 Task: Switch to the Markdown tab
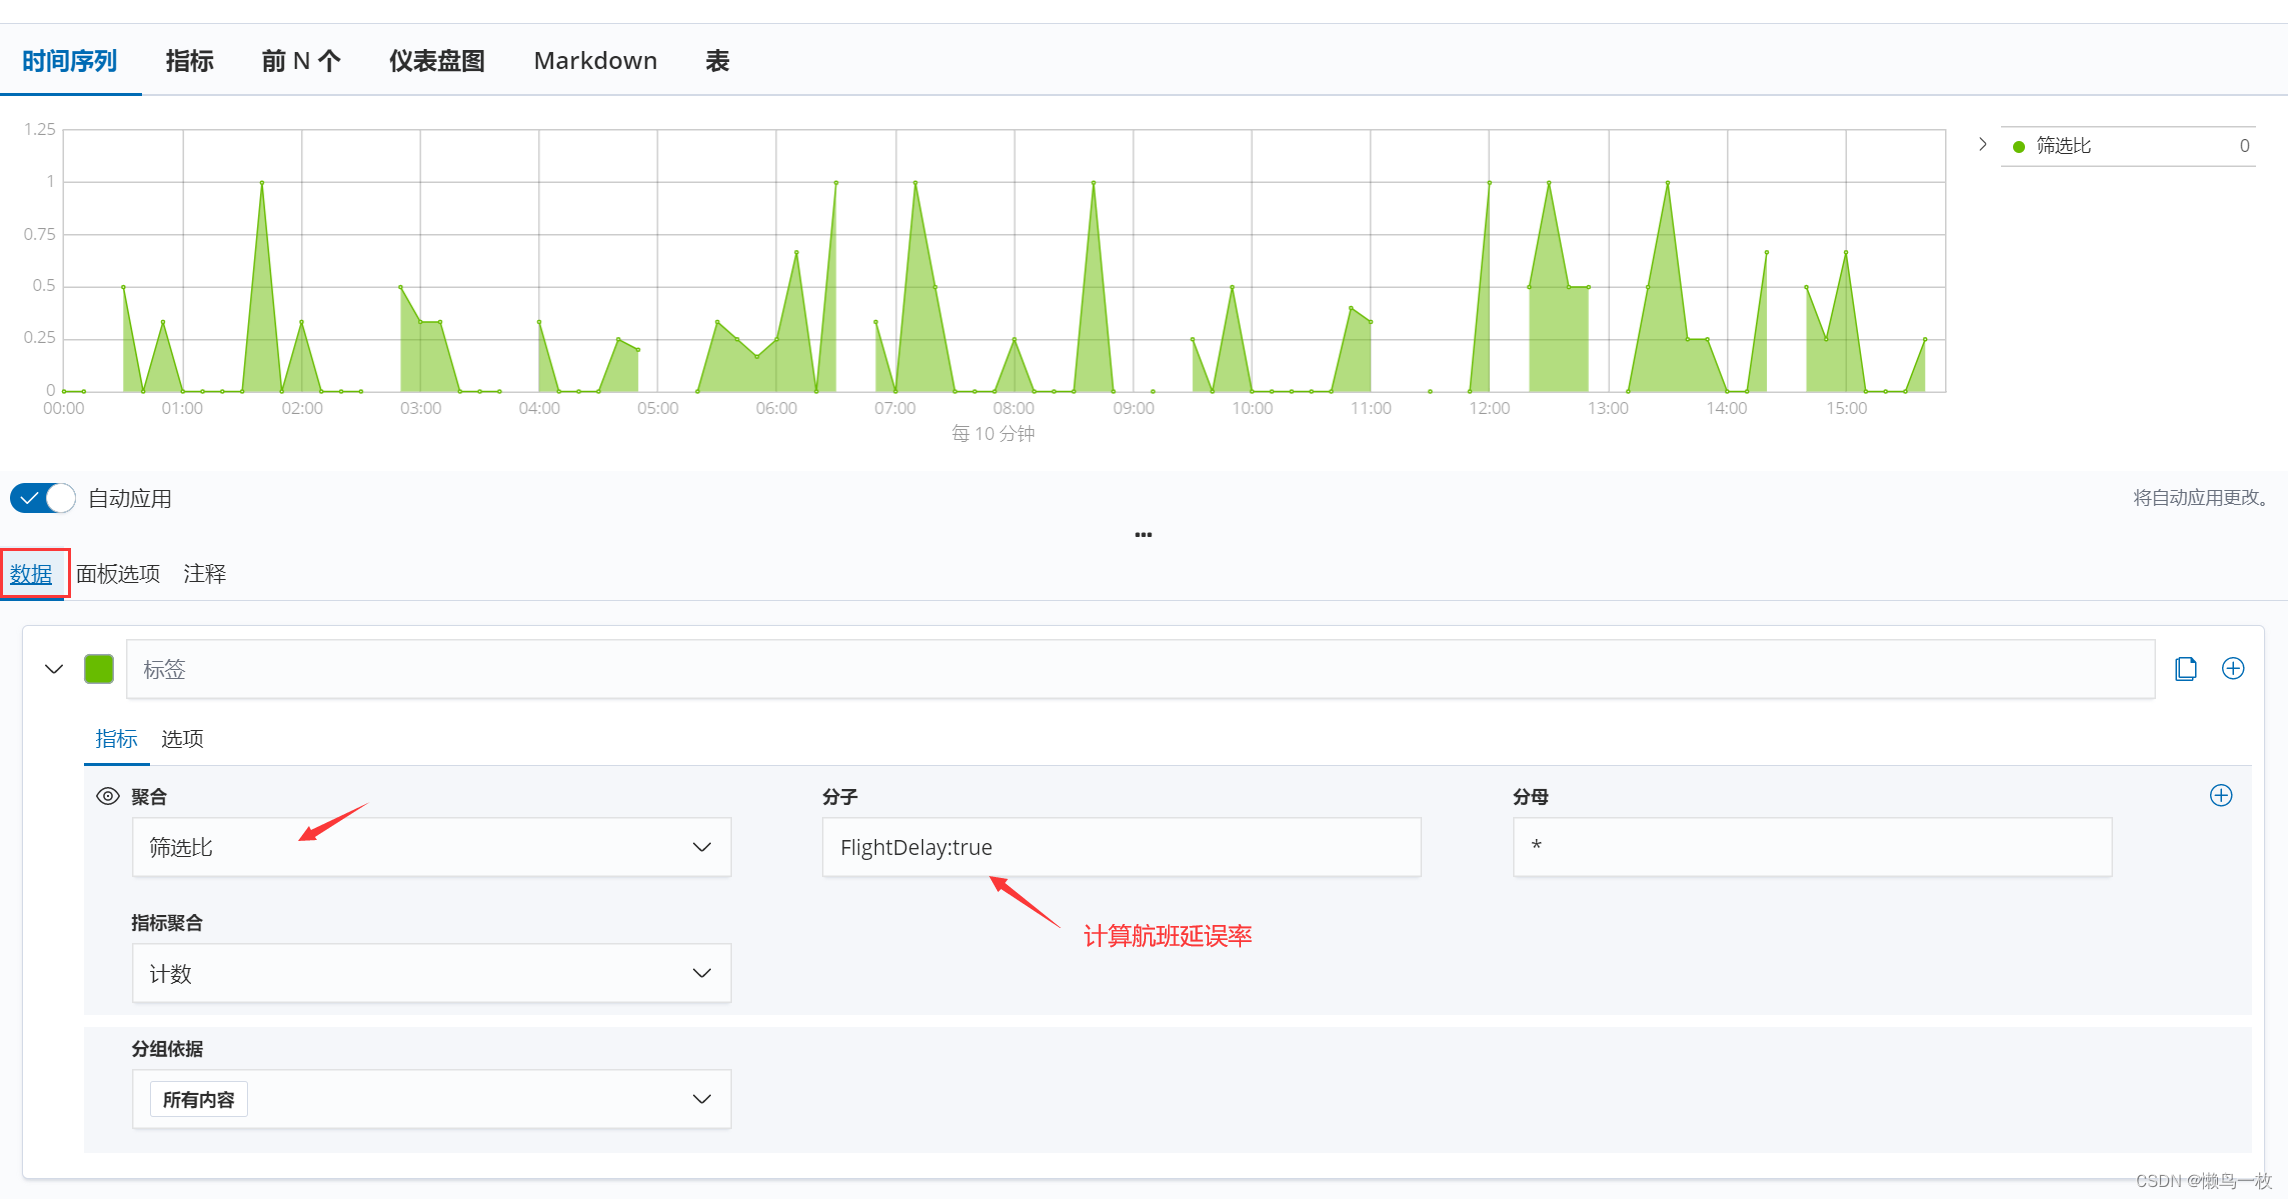[x=595, y=61]
